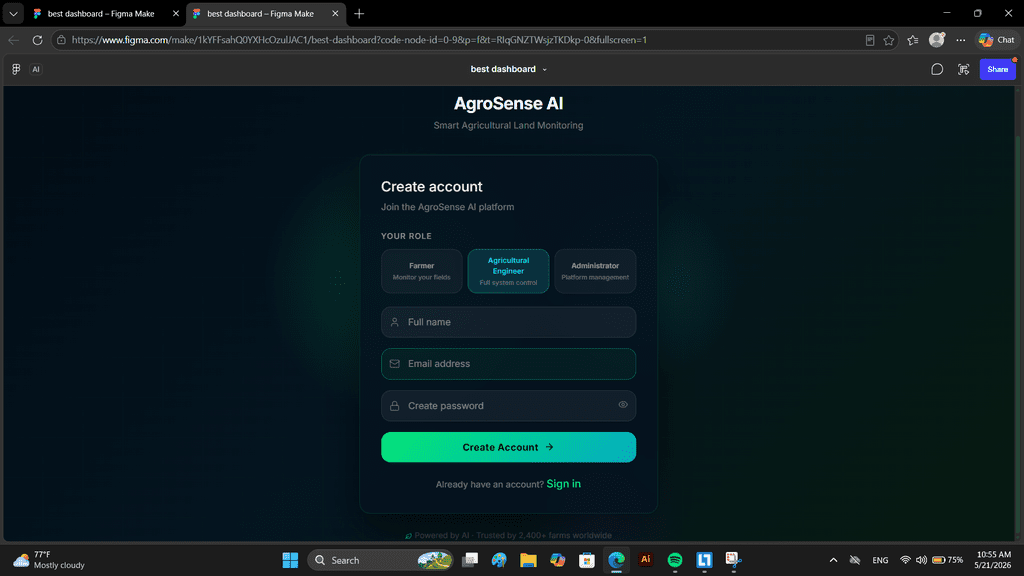1024x576 pixels.
Task: Click the browser back arrow
Action: pyautogui.click(x=14, y=40)
